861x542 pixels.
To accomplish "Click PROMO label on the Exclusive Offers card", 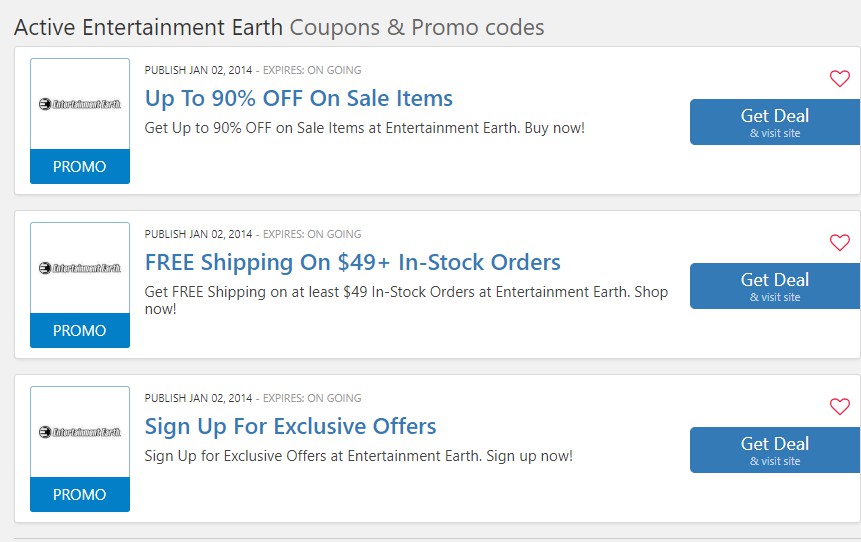I will coord(80,495).
